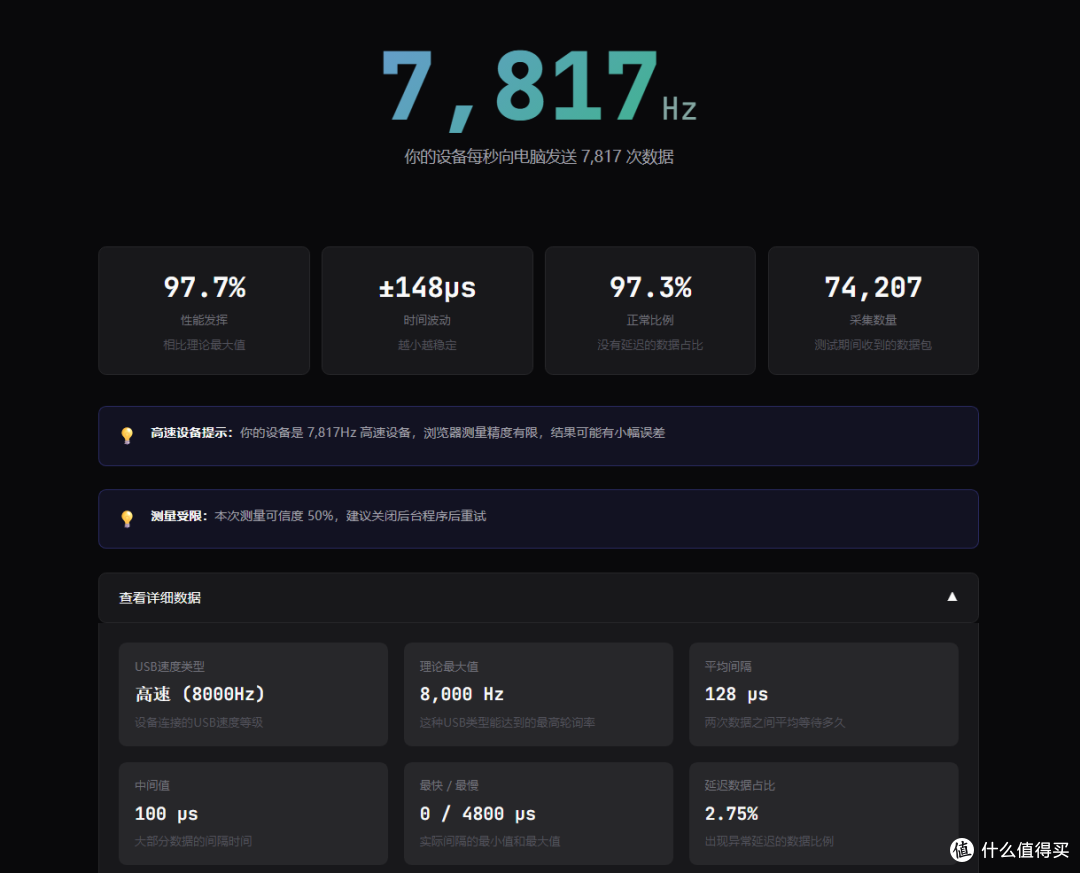Click the 97.3% 正常比例 value

650,287
